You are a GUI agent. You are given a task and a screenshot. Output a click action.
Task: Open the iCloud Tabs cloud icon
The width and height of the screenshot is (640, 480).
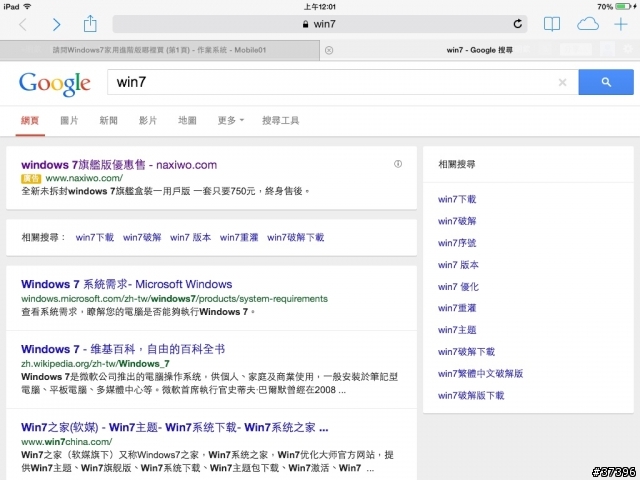click(588, 24)
